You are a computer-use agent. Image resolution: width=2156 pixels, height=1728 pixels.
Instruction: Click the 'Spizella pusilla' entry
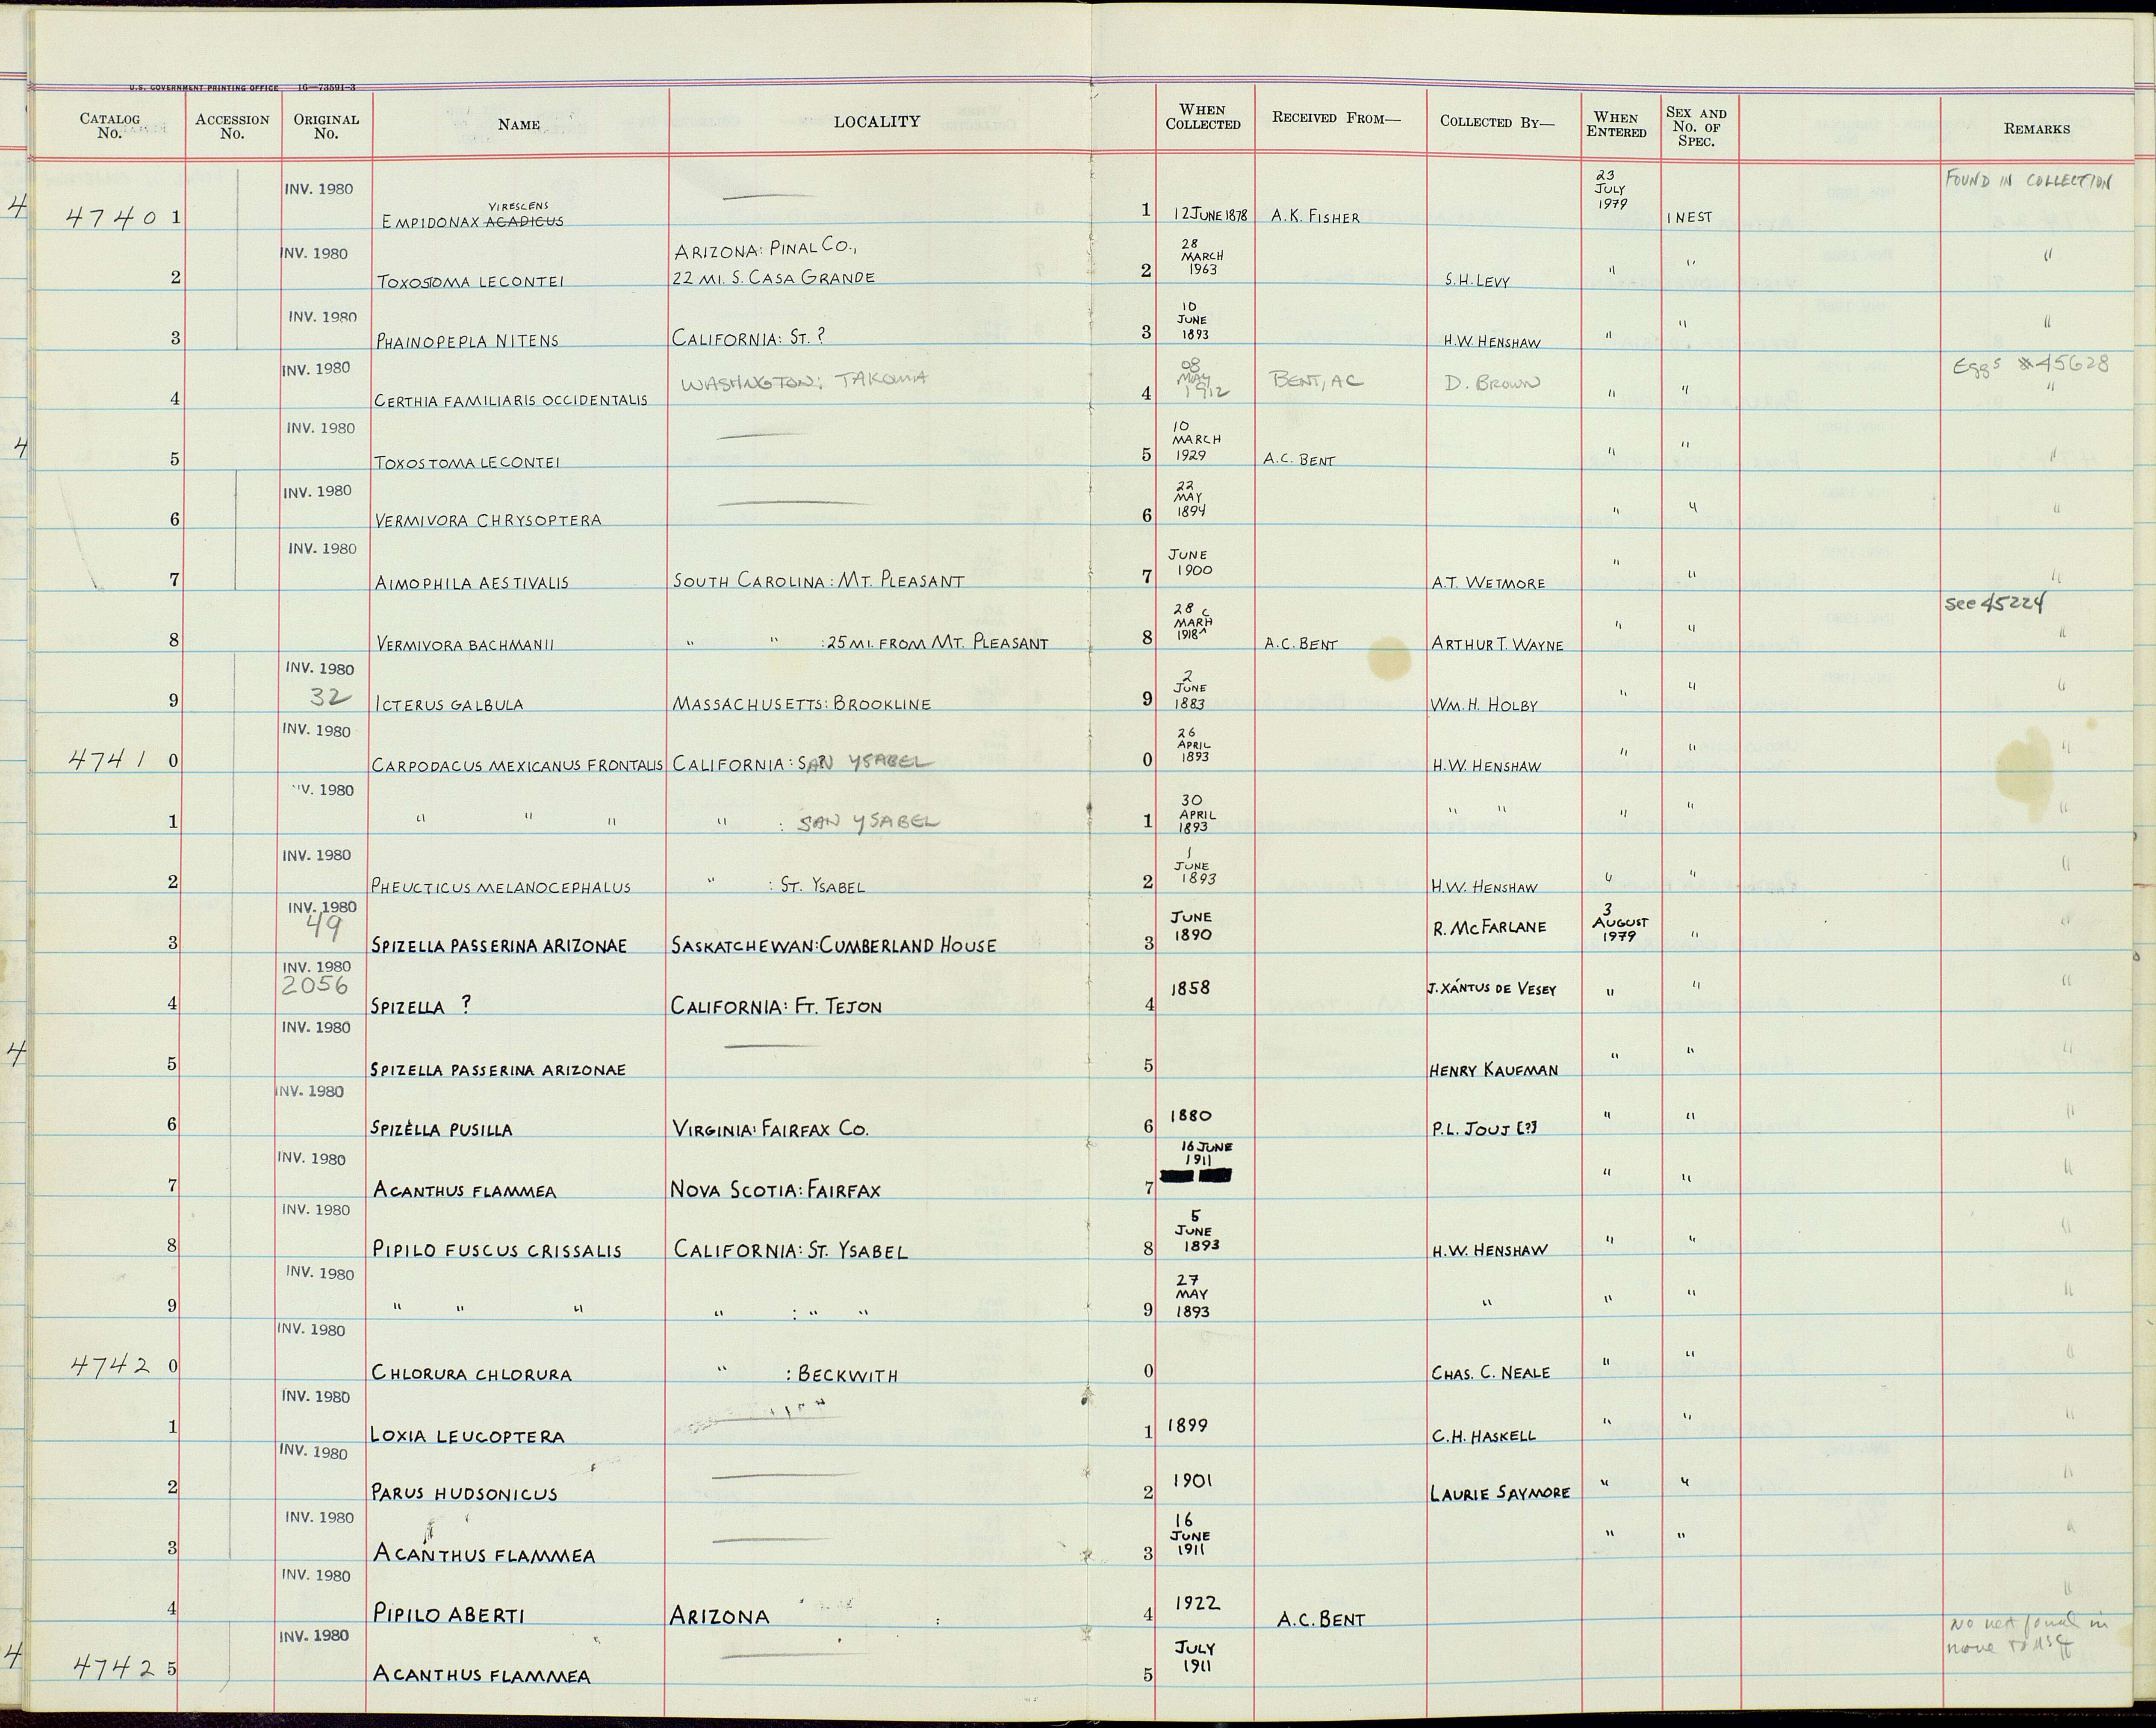(x=442, y=1129)
